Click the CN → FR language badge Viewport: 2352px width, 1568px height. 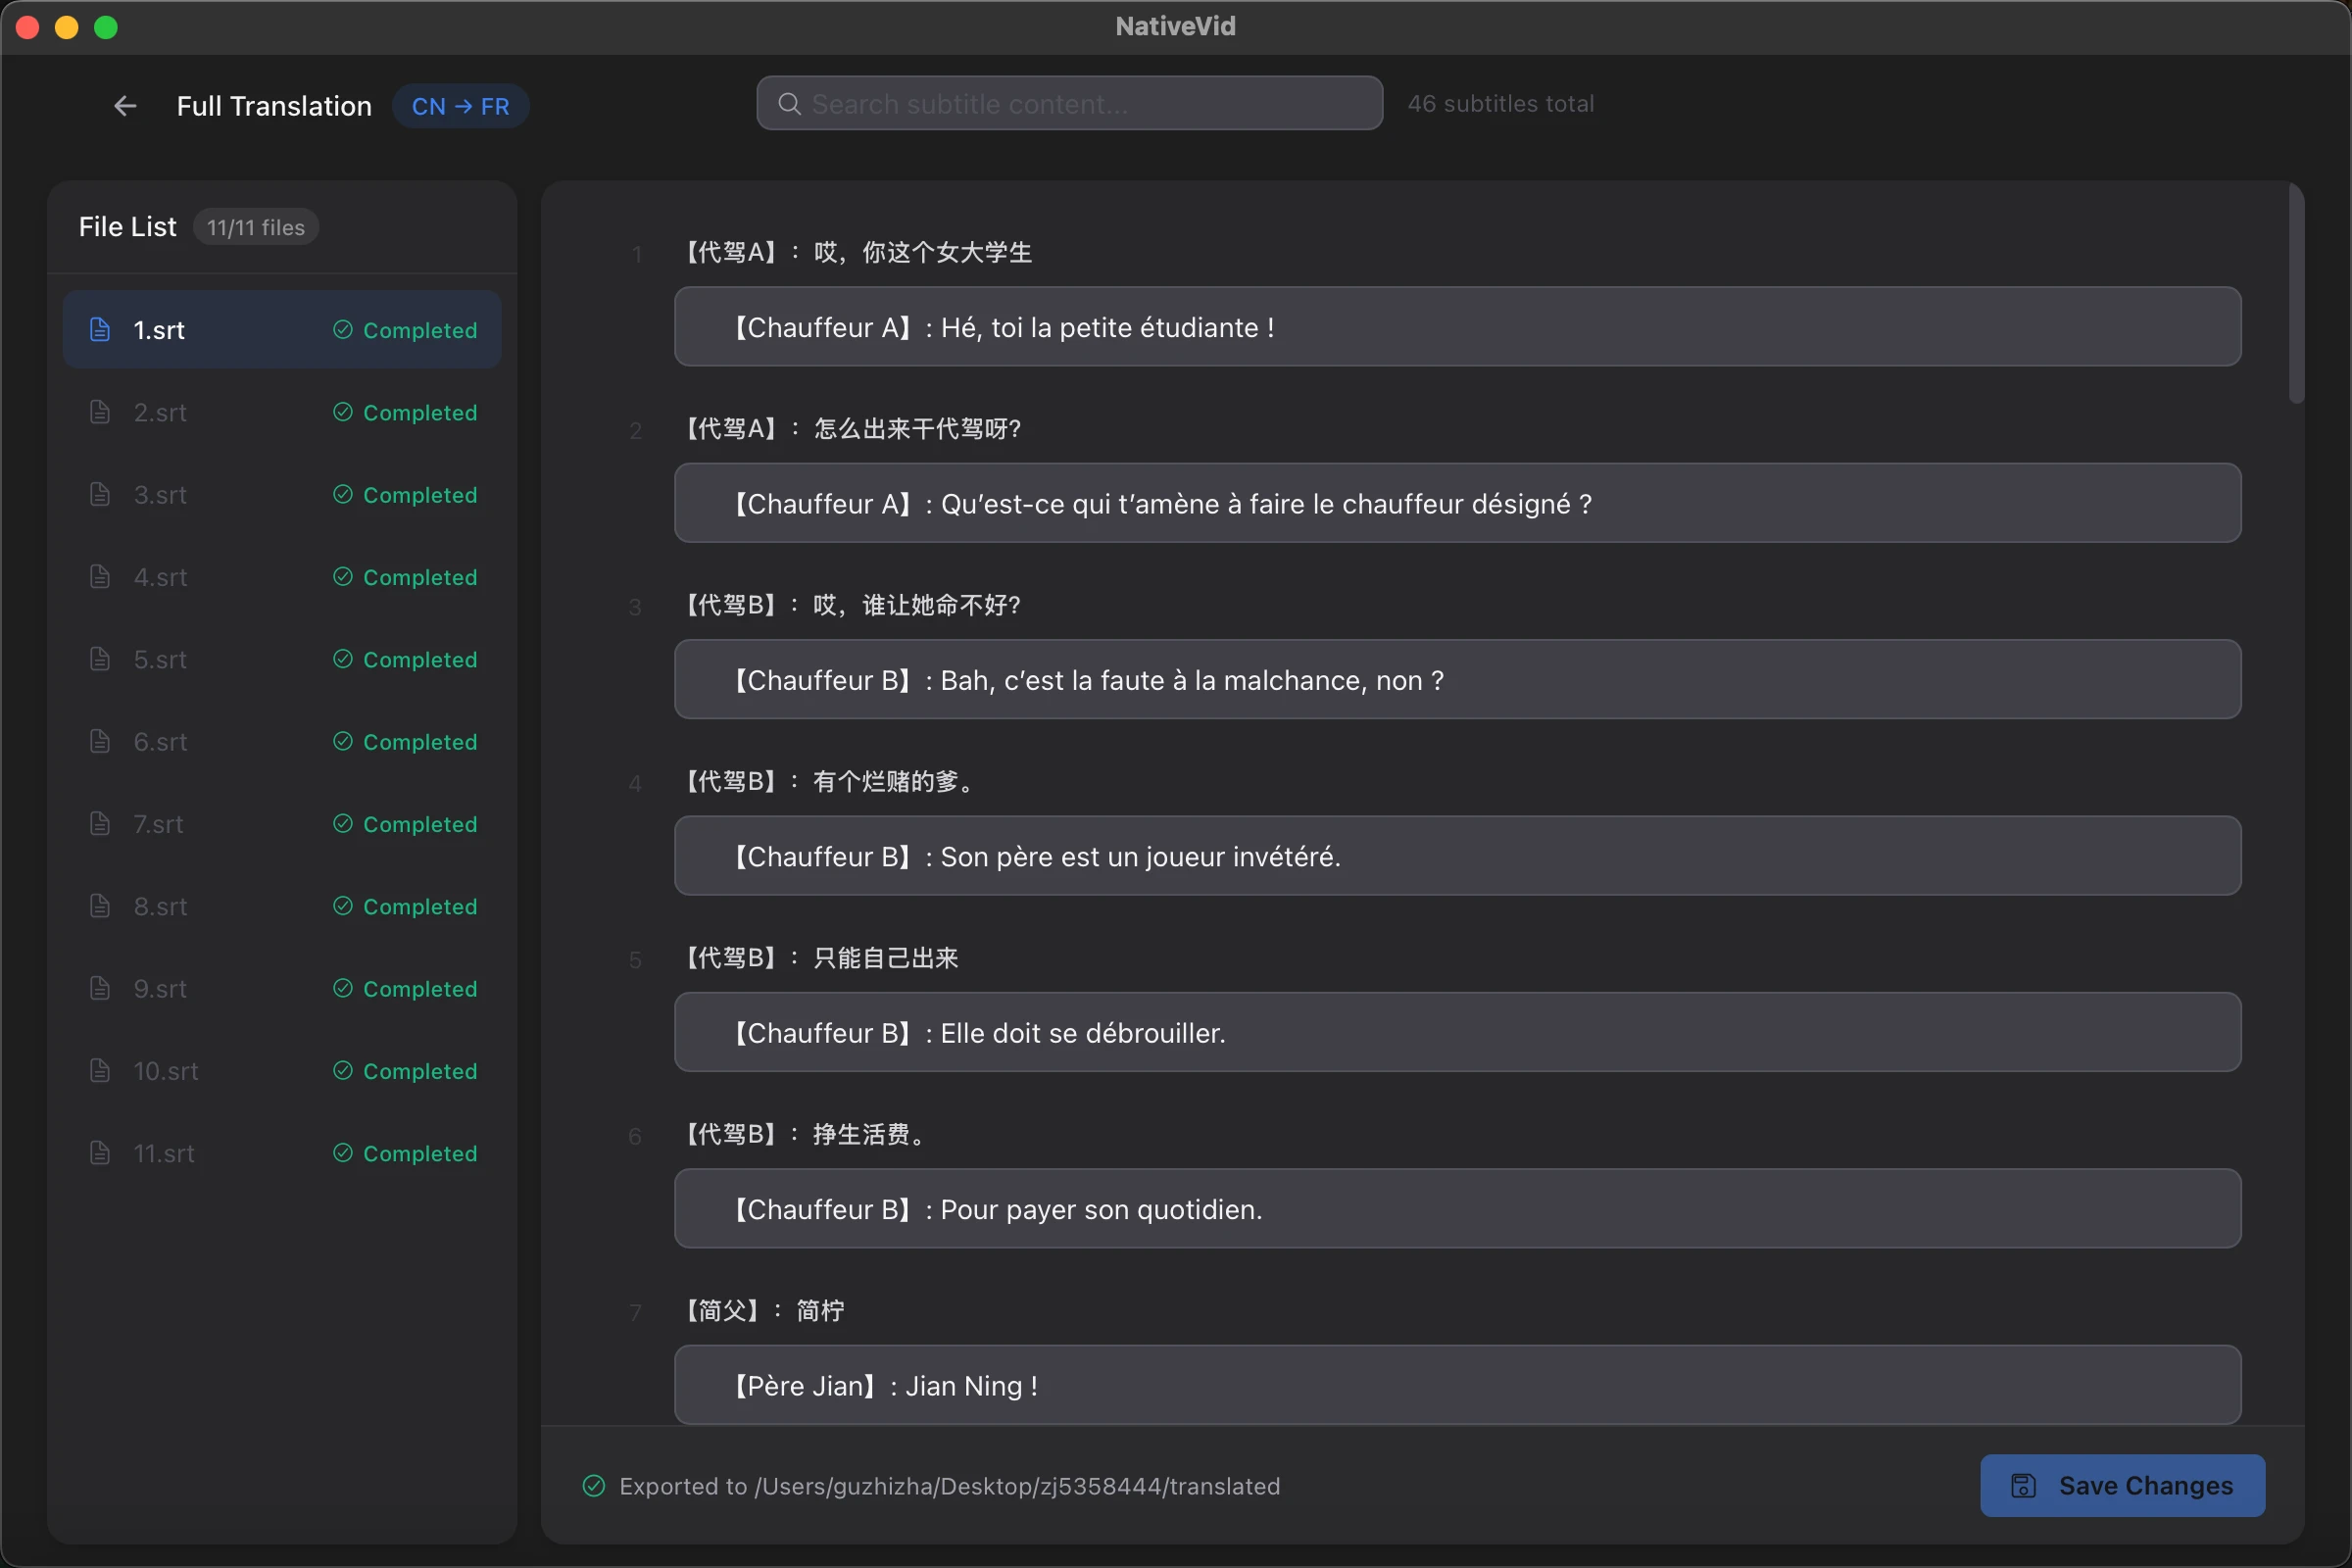(461, 106)
